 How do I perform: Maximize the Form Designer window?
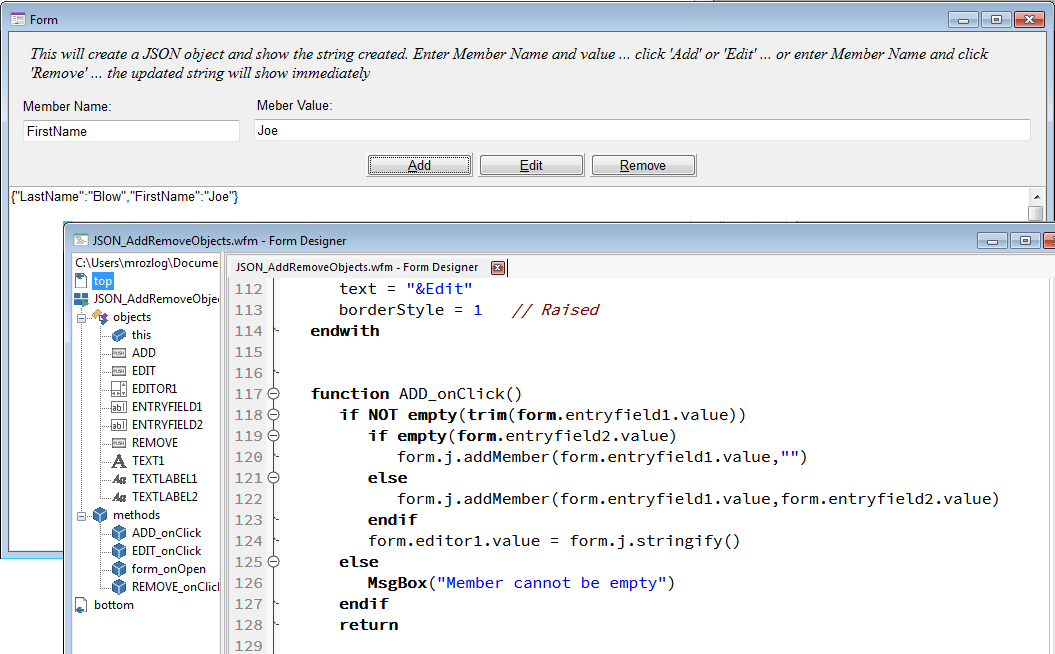click(1025, 241)
